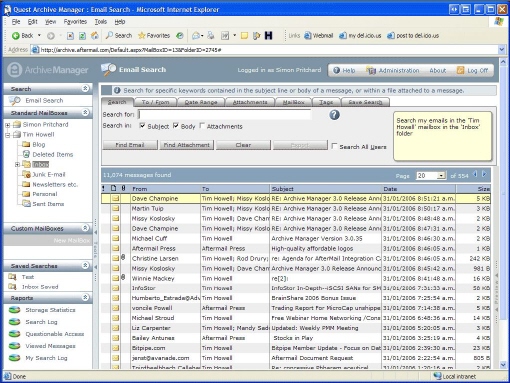Click the Find Email button
Viewport: 510px width, 383px height.
click(130, 145)
